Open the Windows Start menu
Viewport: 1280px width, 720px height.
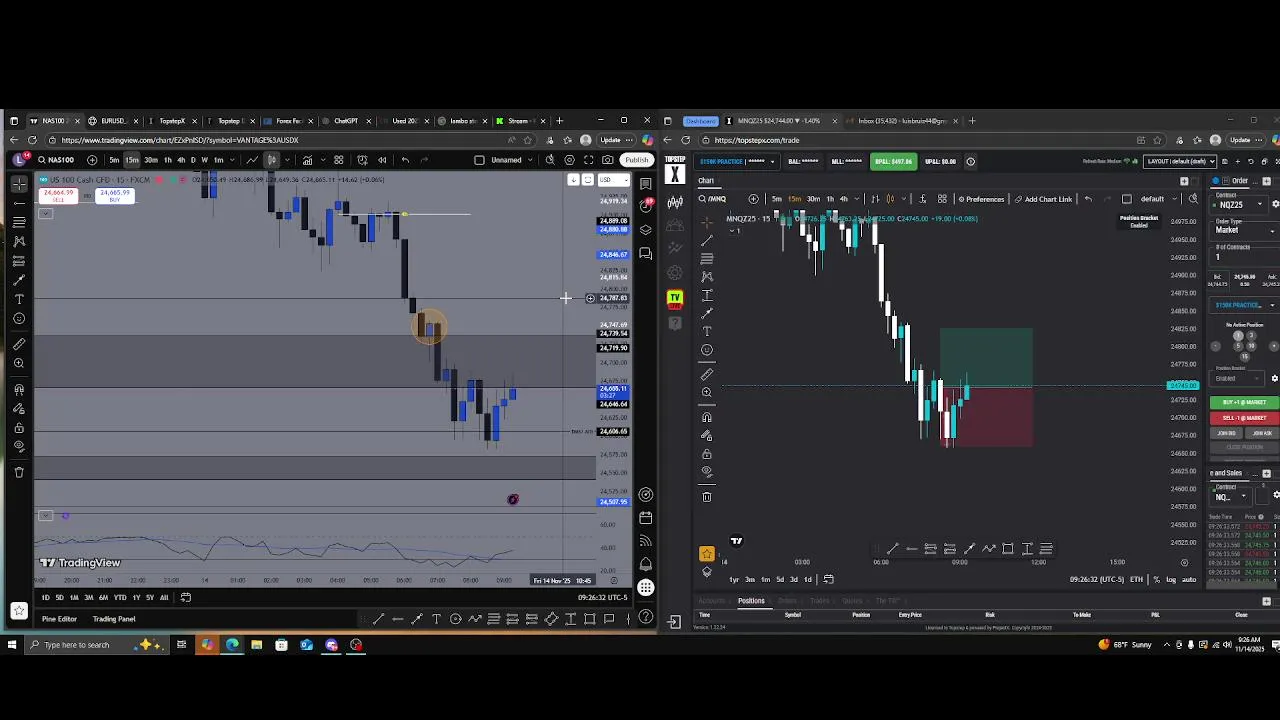[11, 645]
